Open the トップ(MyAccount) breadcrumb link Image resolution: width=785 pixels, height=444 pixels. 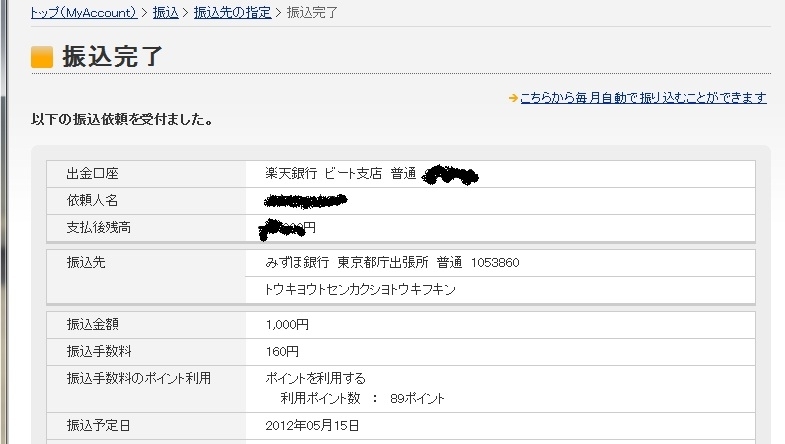84,13
